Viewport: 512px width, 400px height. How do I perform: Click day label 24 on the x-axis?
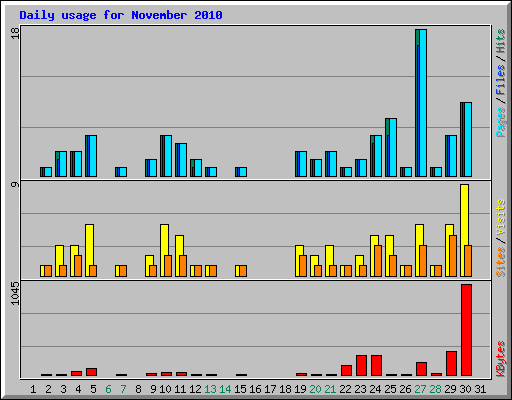click(x=375, y=389)
